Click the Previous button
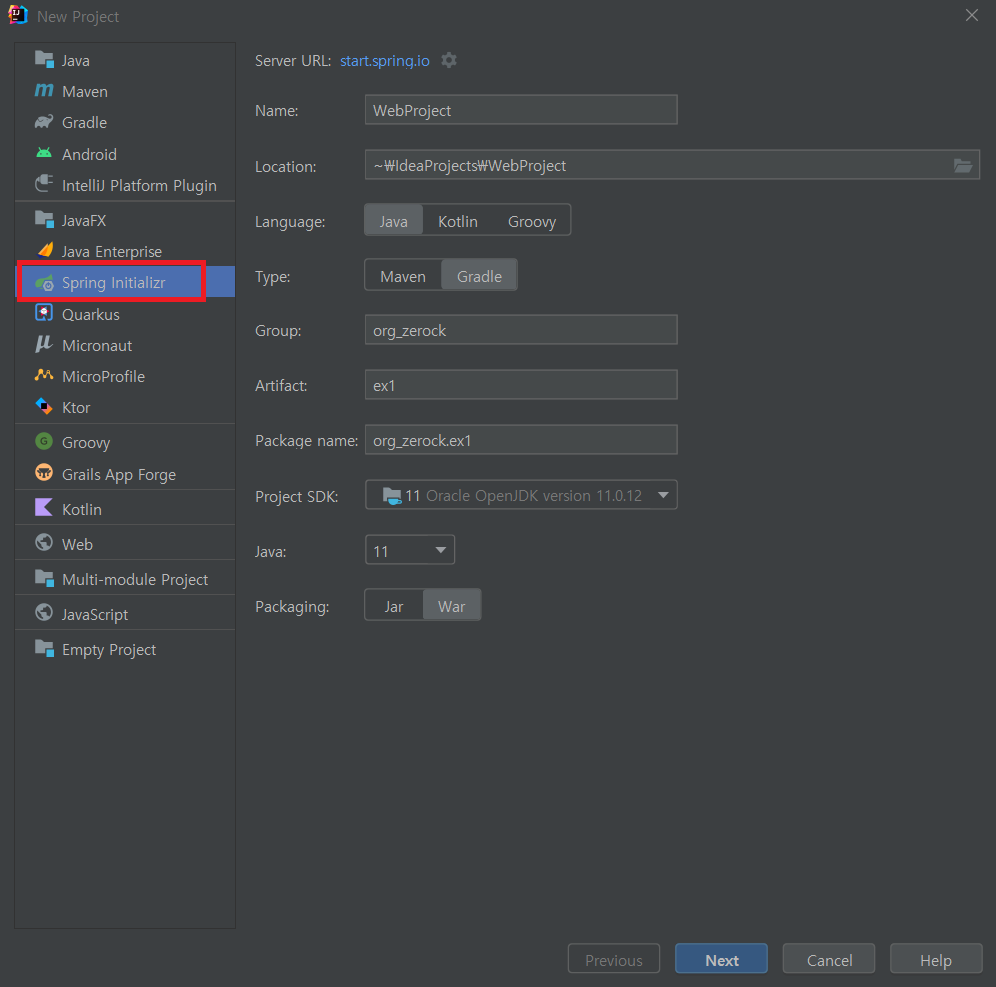 (x=614, y=960)
